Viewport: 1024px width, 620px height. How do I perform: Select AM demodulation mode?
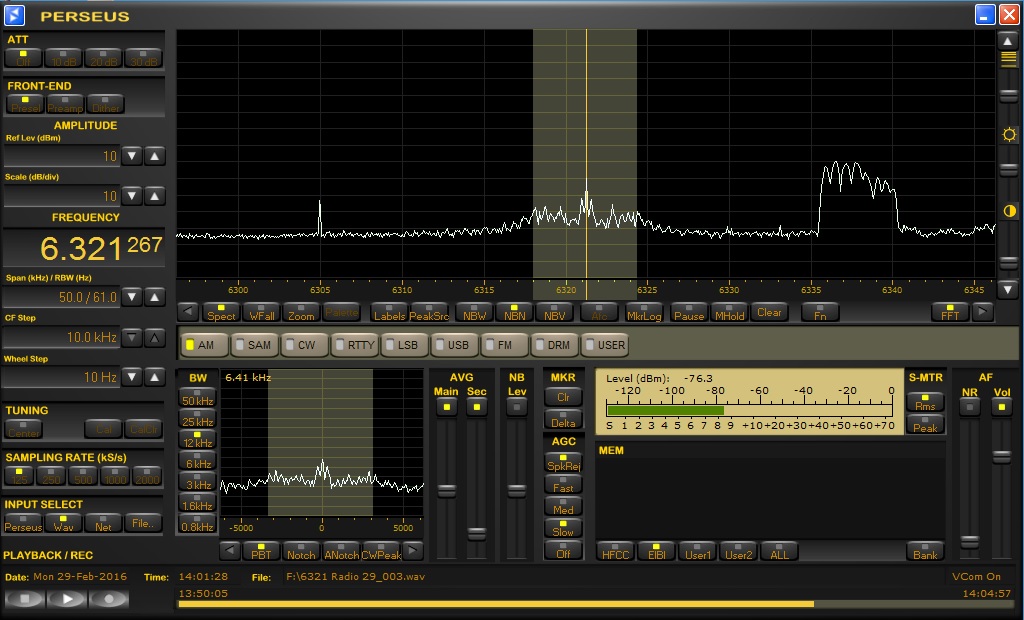[204, 345]
